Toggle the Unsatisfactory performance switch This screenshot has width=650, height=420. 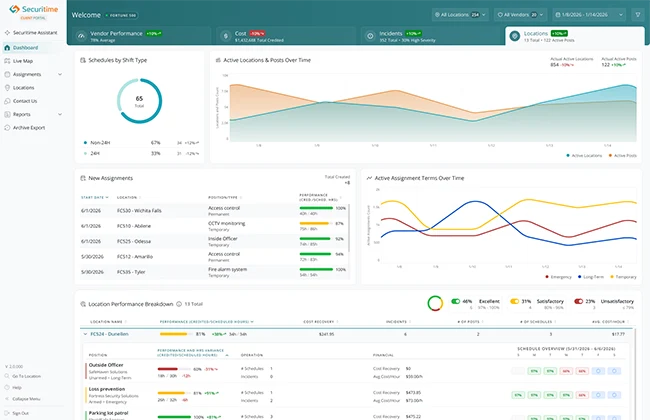click(x=578, y=301)
